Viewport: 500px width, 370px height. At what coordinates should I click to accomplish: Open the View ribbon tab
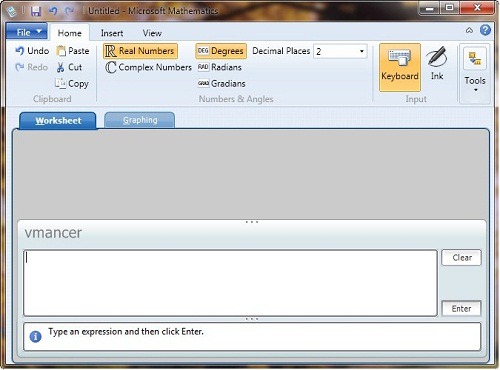[152, 33]
